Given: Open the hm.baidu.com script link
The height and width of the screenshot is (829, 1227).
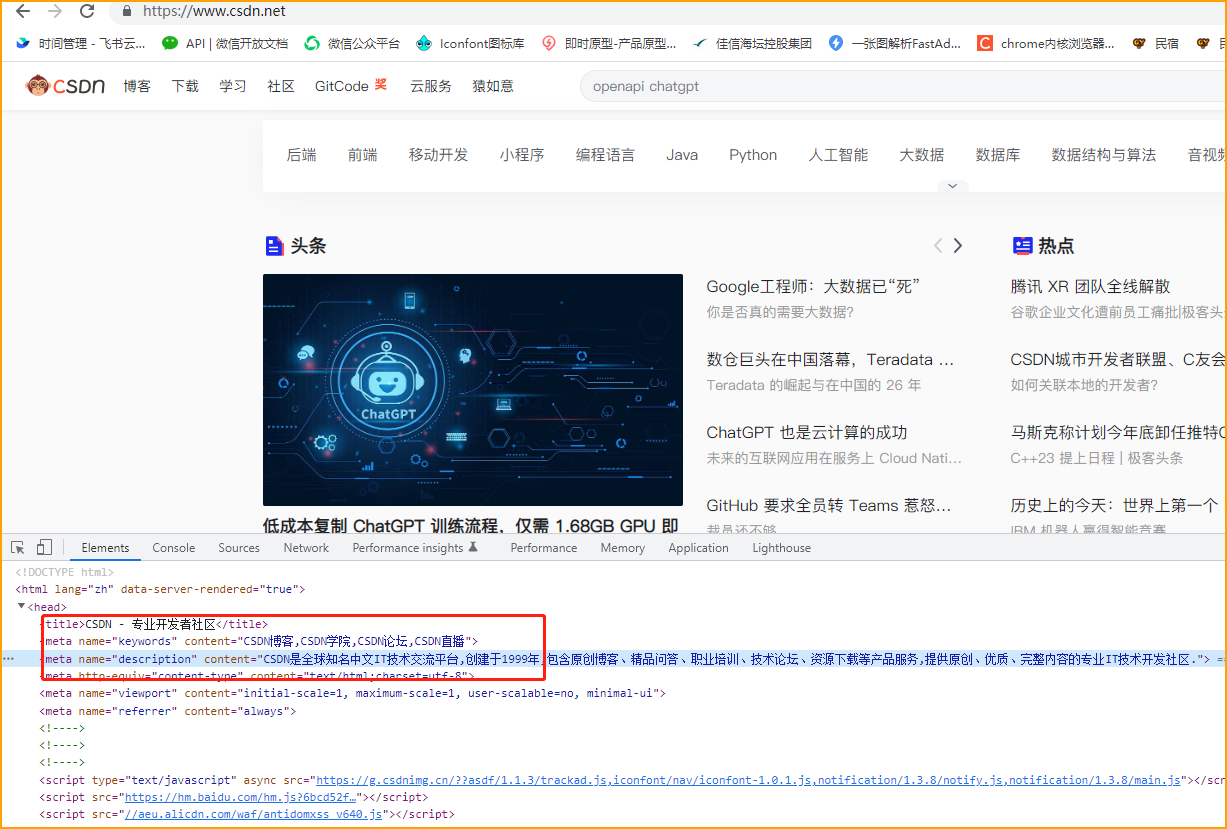Looking at the screenshot, I should (240, 798).
